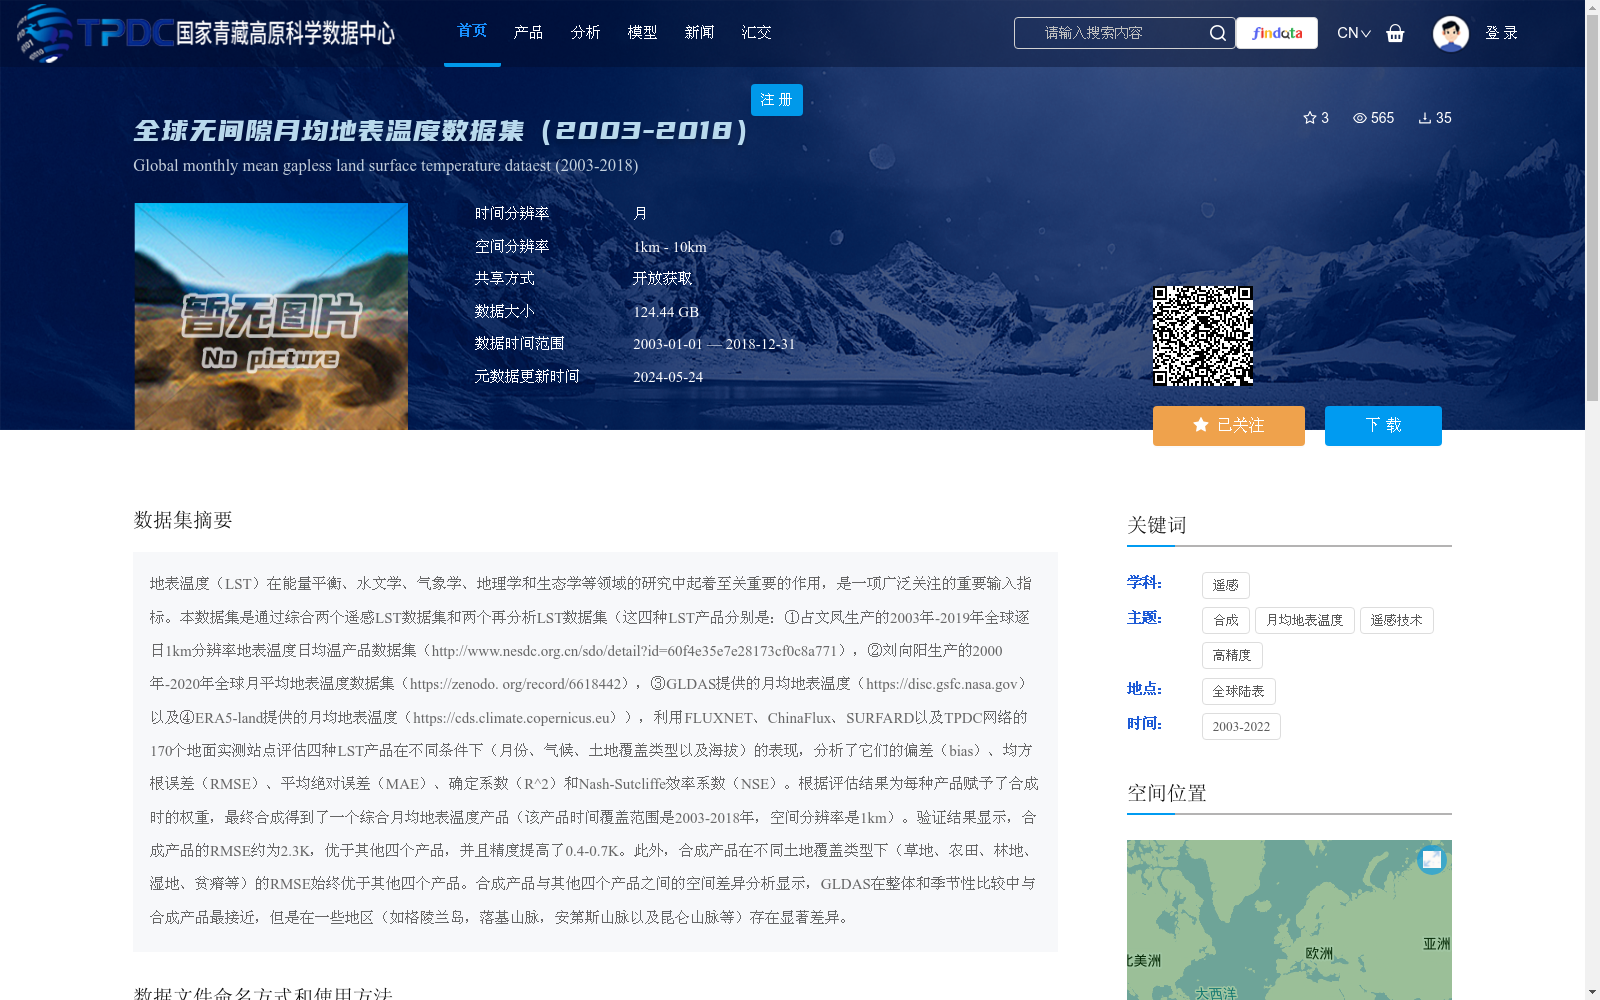The image size is (1600, 1000).
Task: Click the vertical page scrollbar
Action: point(1592,210)
